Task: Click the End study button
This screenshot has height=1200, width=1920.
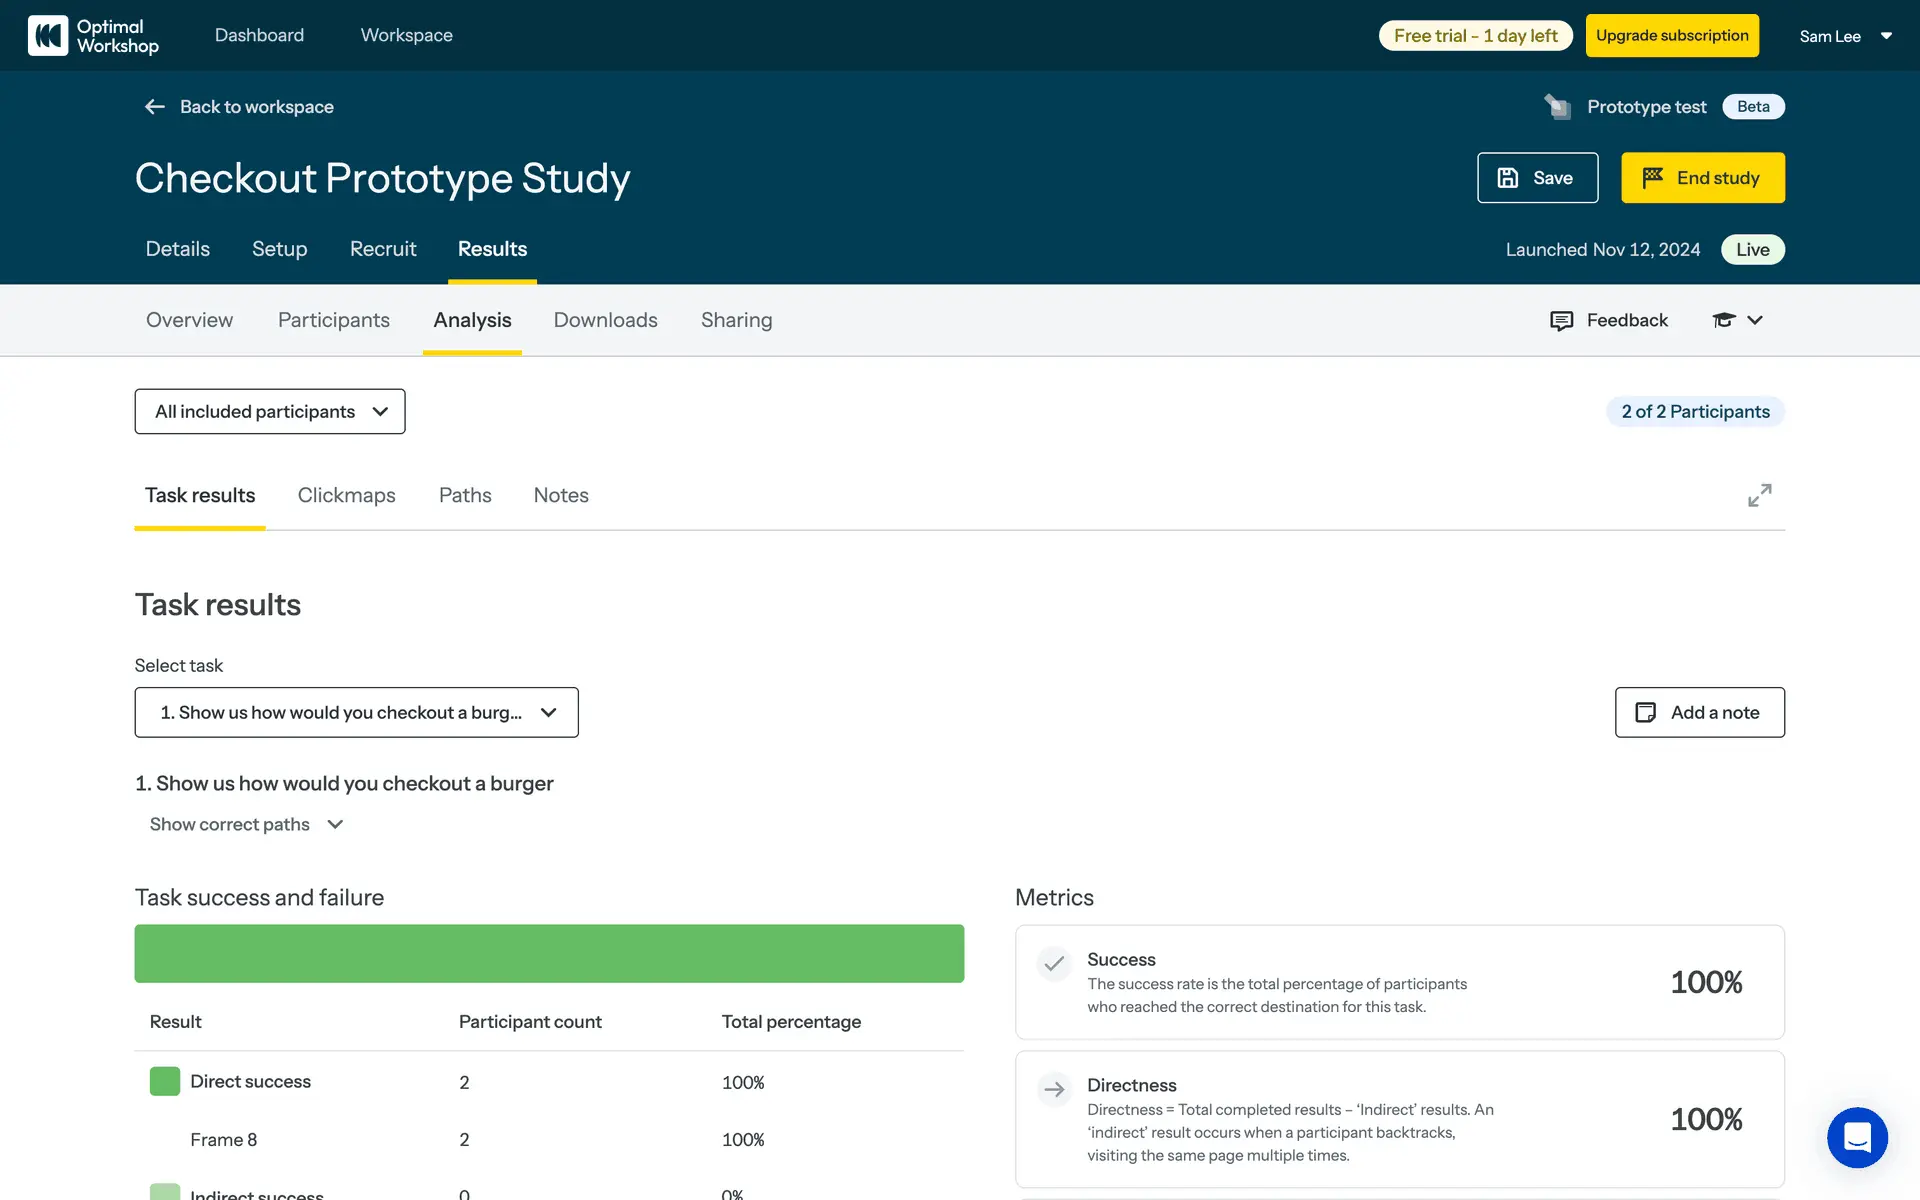Action: [1702, 178]
